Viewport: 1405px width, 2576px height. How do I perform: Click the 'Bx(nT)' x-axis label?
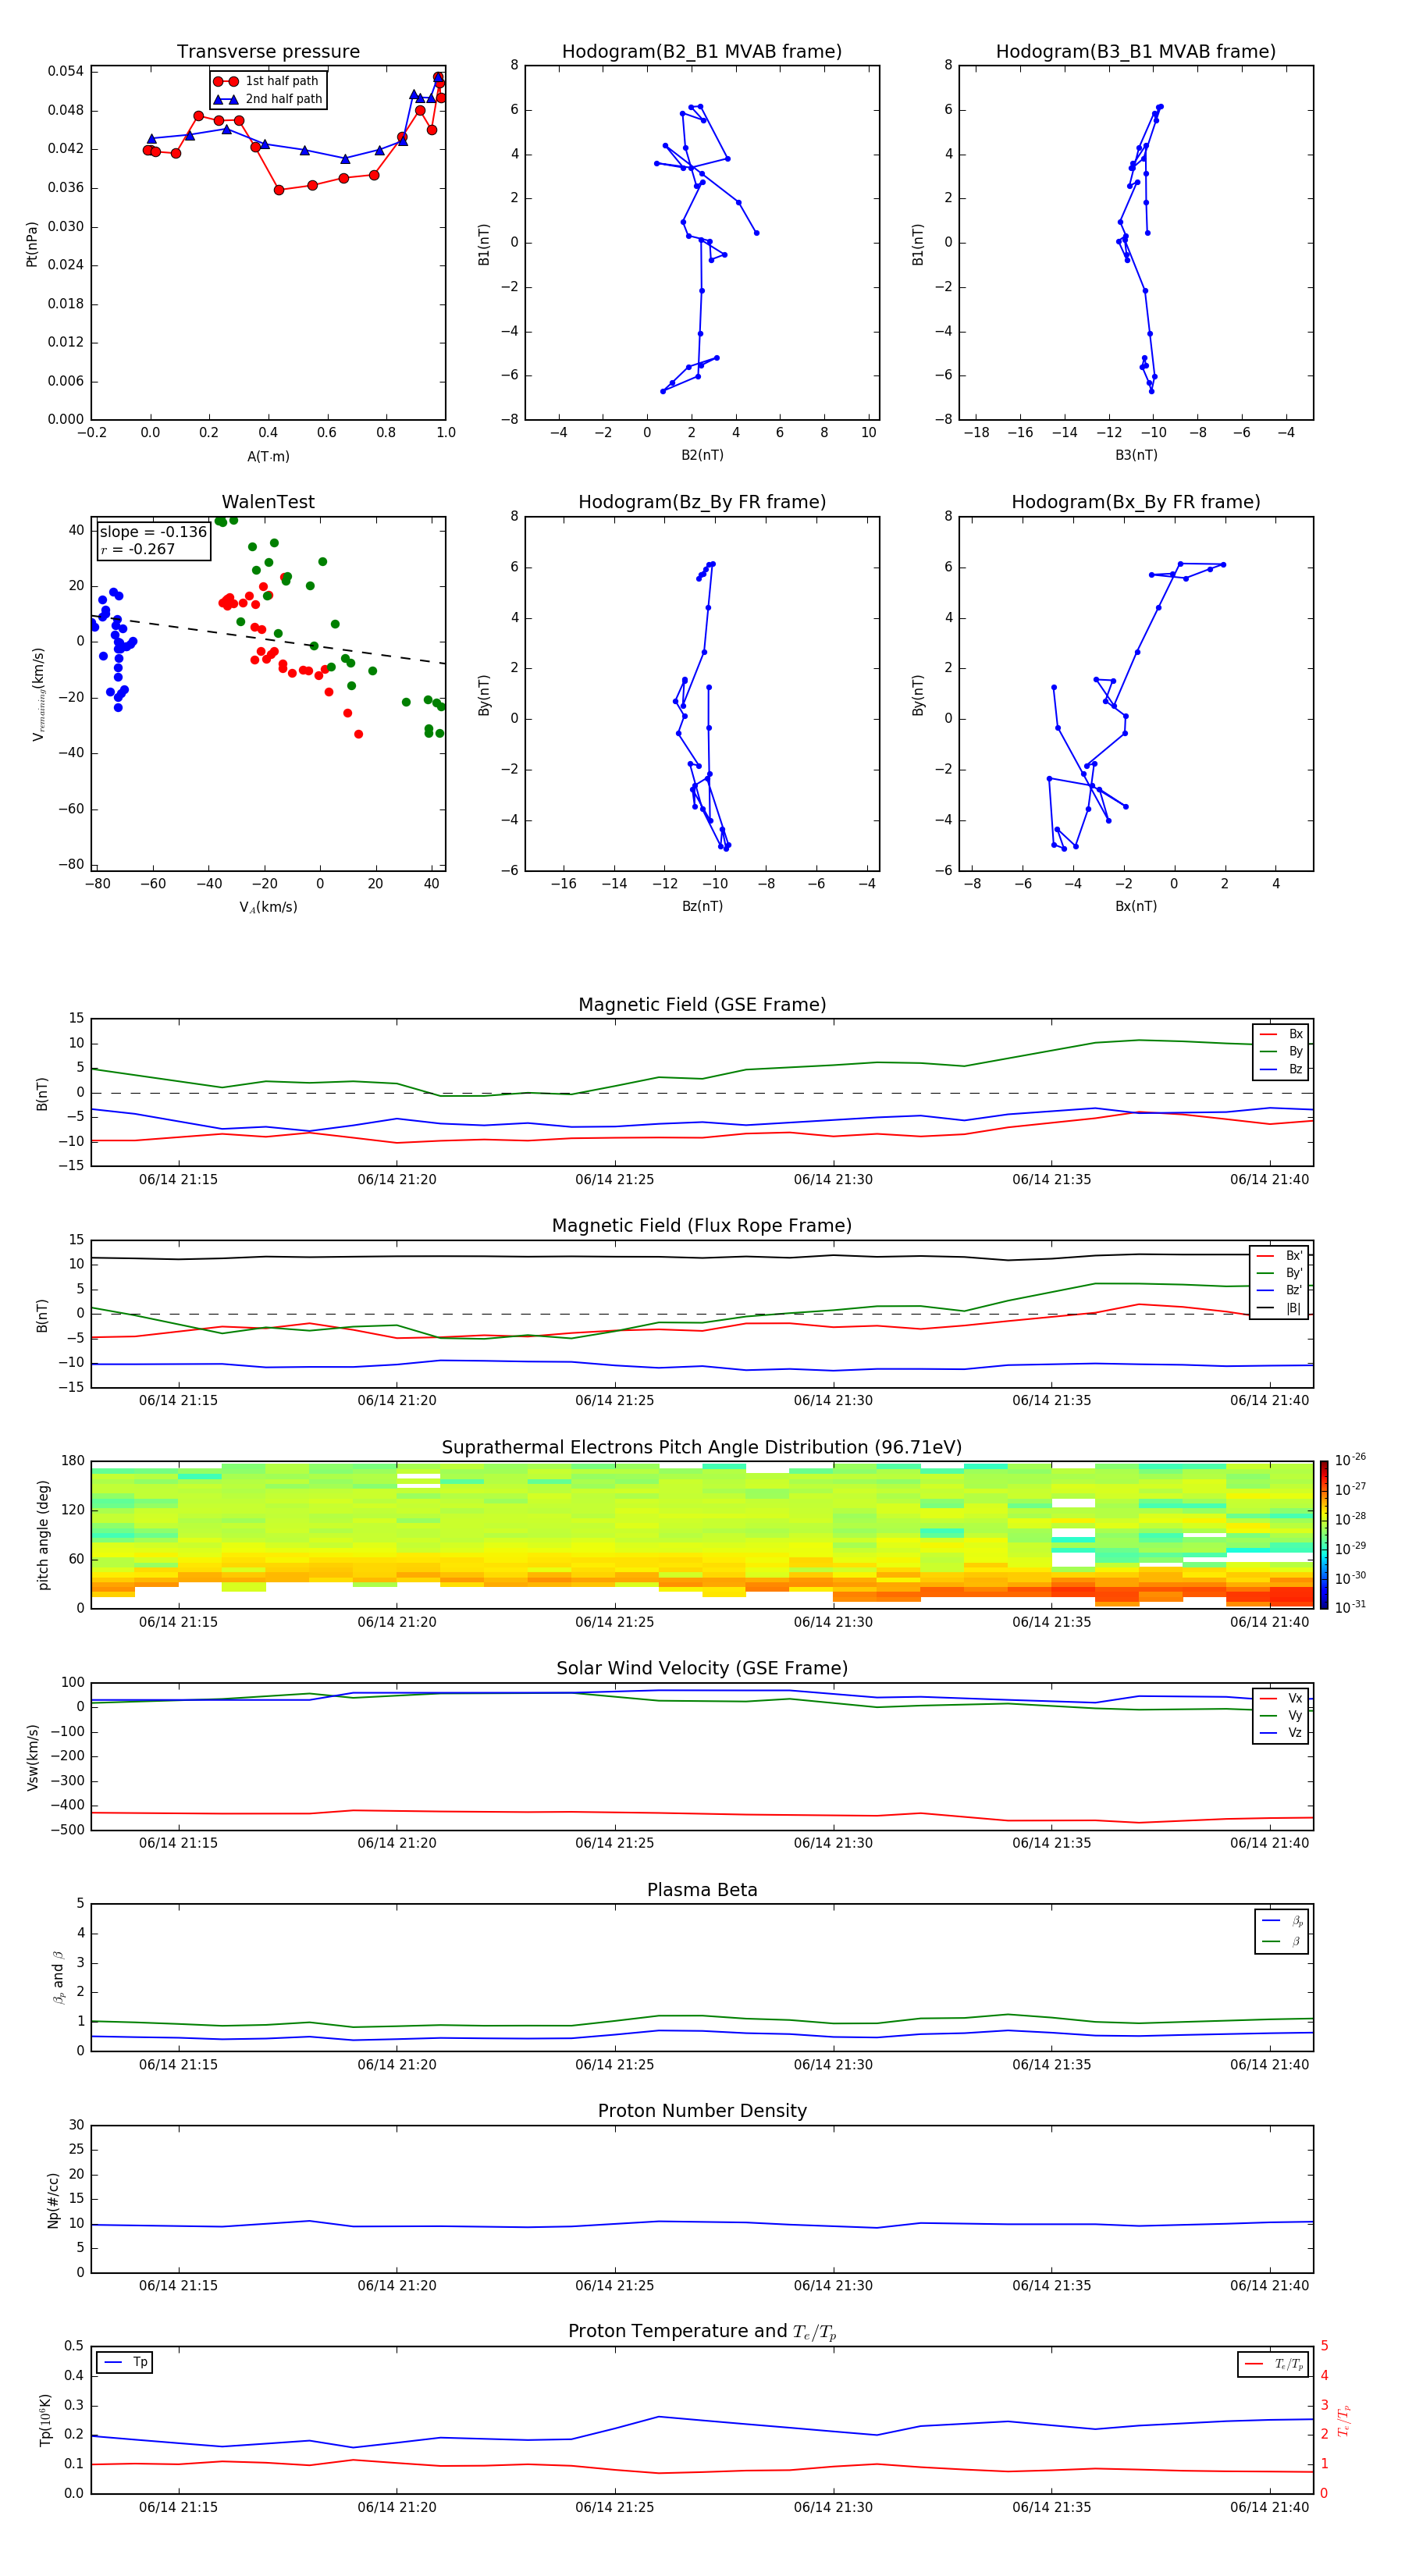click(1136, 906)
